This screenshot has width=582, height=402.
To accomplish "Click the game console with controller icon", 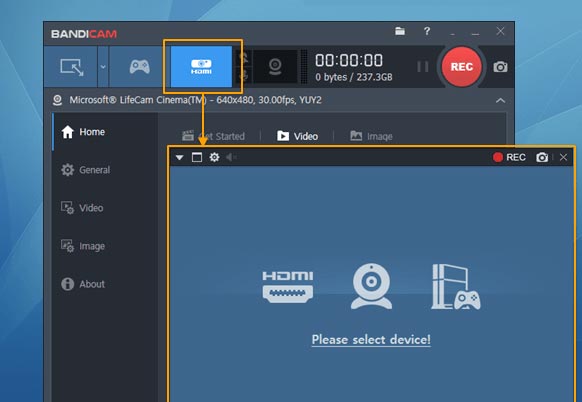I will pyautogui.click(x=456, y=287).
